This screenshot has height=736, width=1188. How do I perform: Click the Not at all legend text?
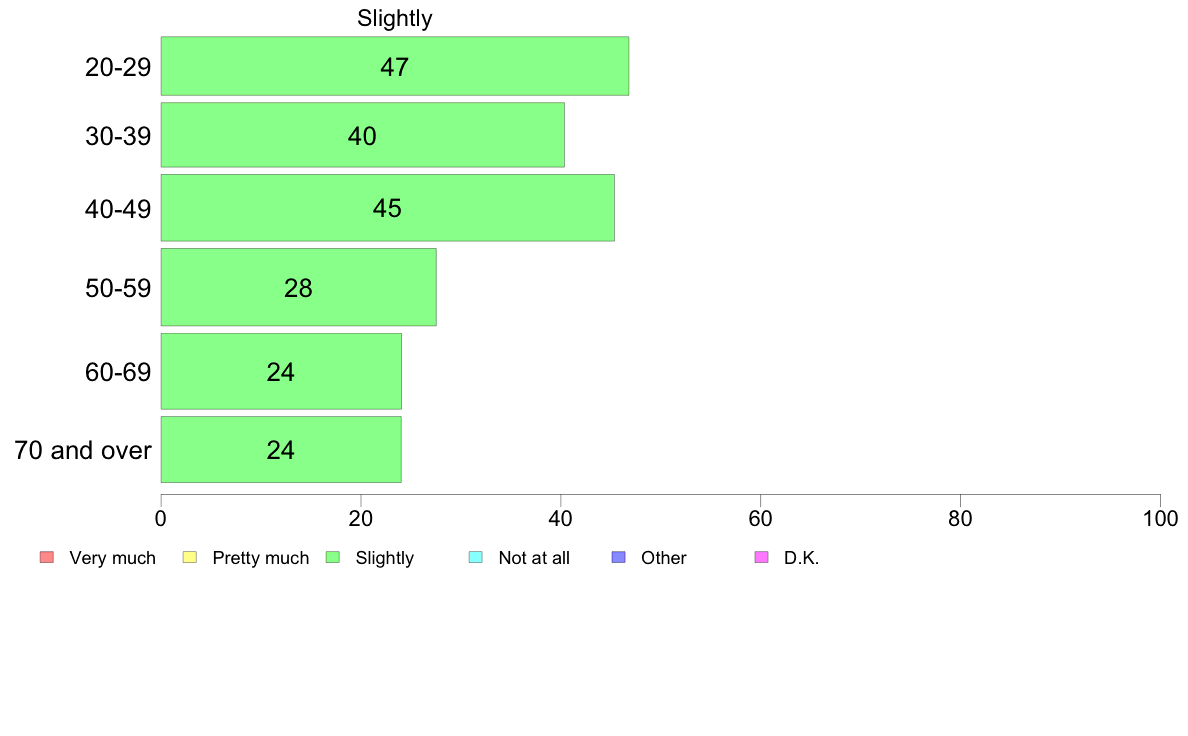[x=534, y=558]
